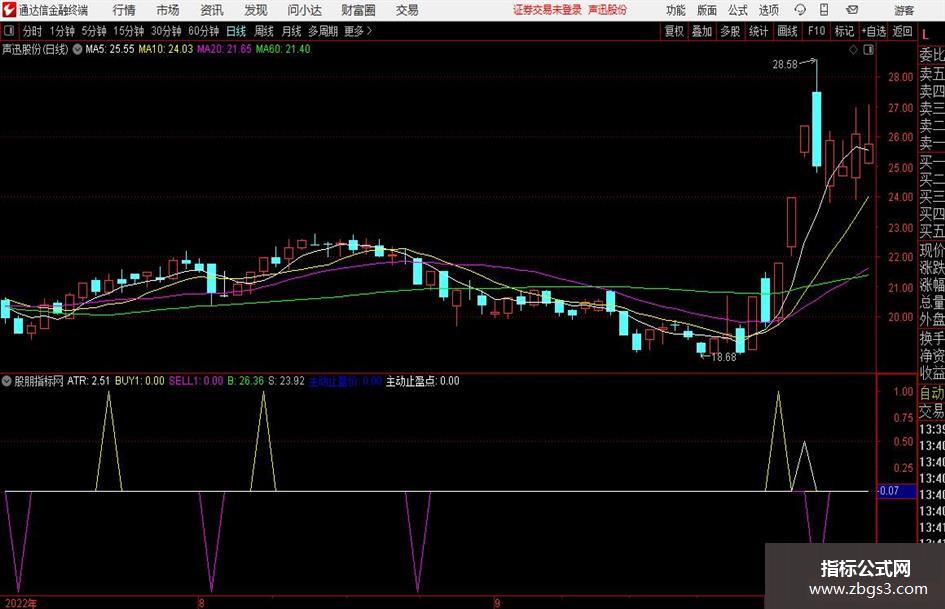945x609 pixels.
Task: Click the L tab in right panel
Action: (925, 36)
